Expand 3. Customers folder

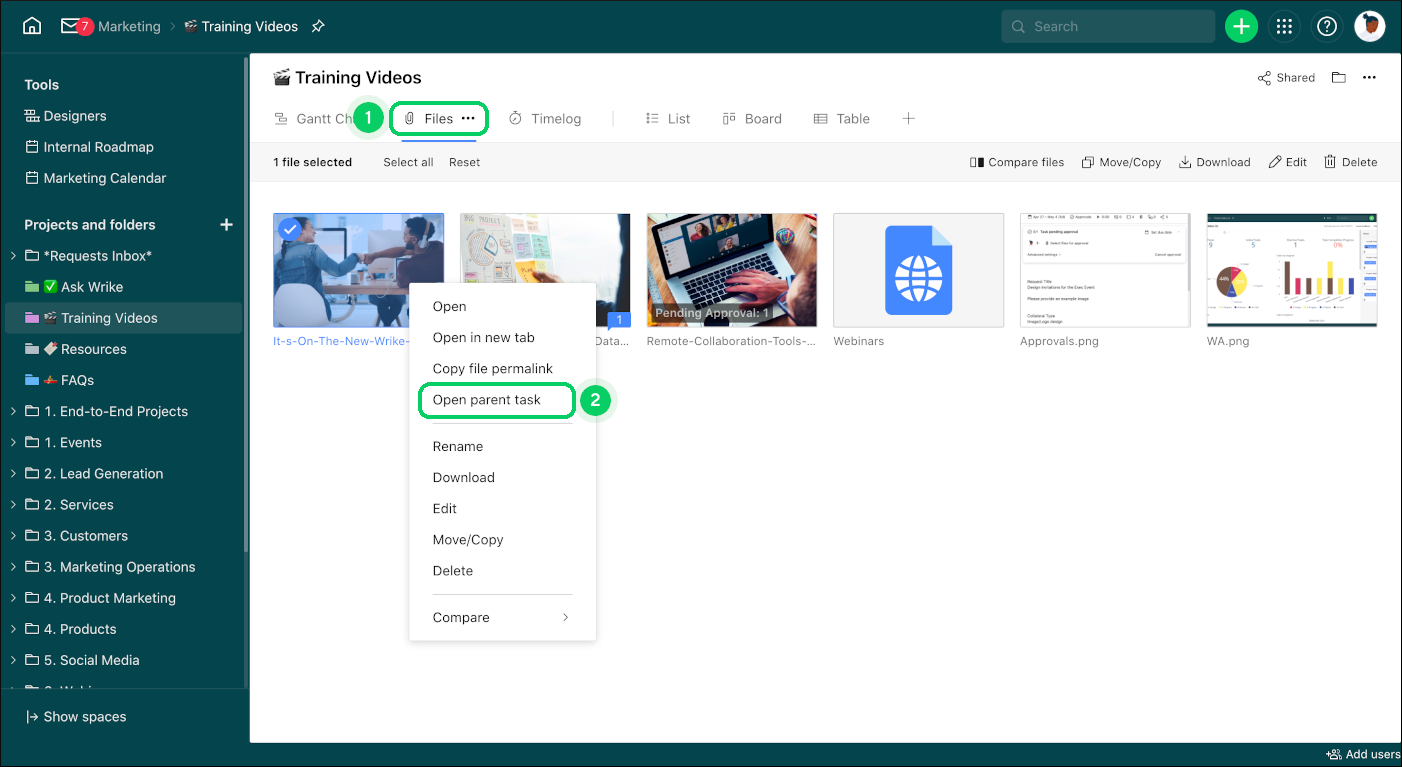point(13,535)
